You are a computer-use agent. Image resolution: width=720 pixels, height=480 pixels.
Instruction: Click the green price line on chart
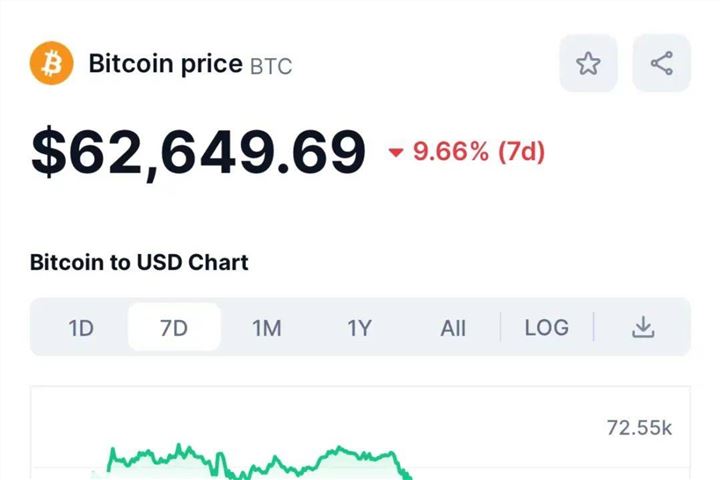tap(257, 462)
